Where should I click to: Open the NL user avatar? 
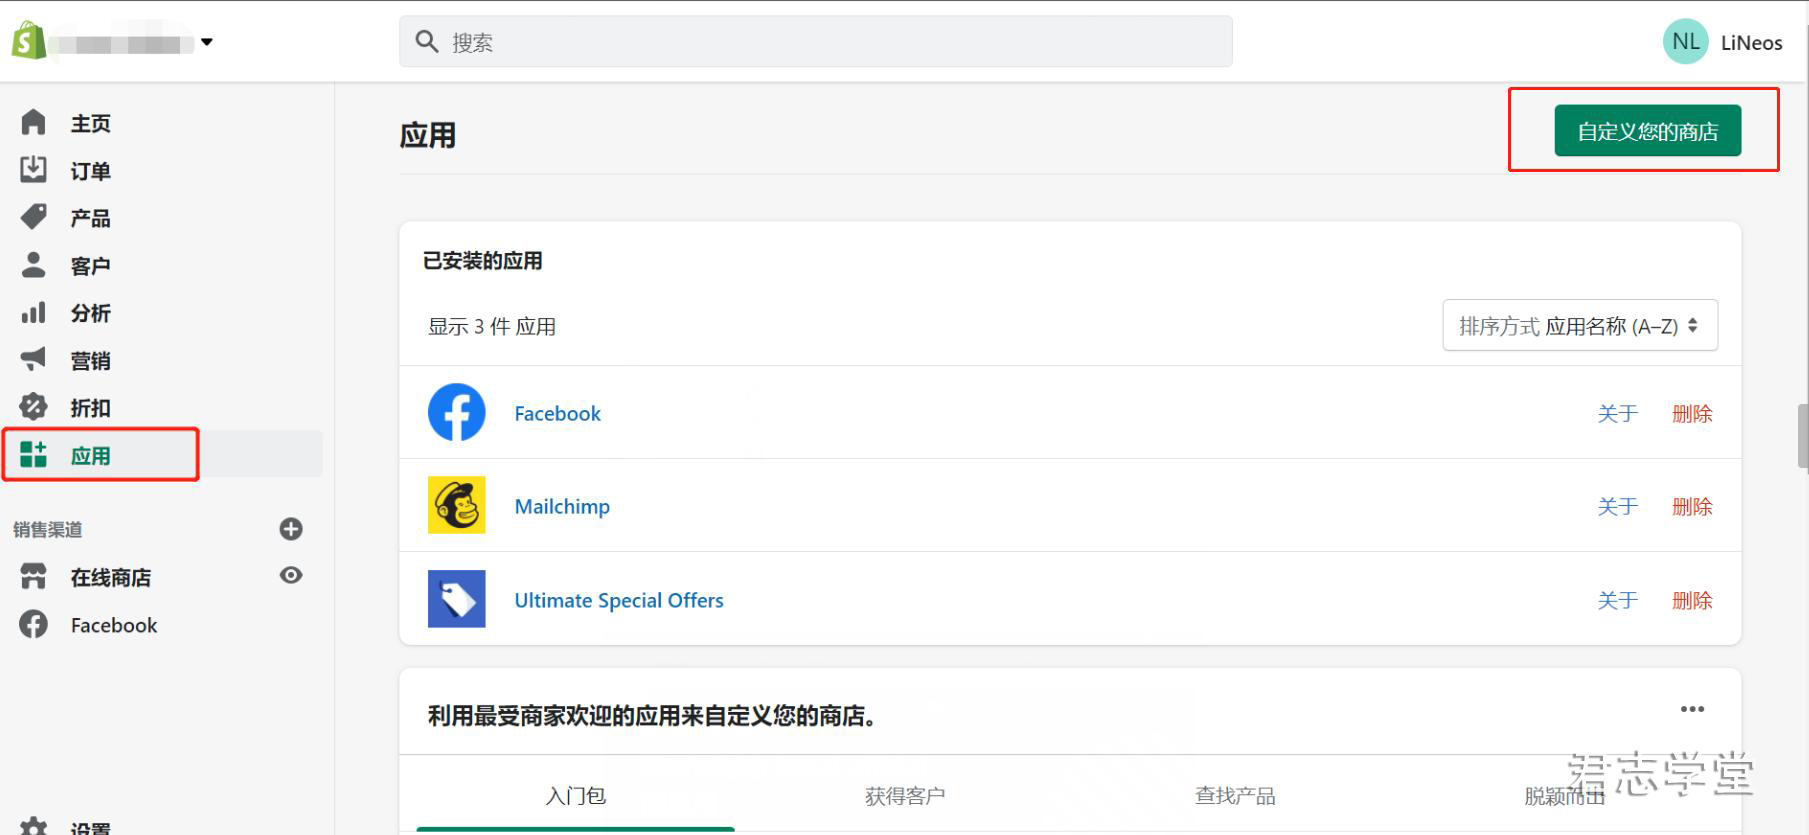(x=1685, y=42)
